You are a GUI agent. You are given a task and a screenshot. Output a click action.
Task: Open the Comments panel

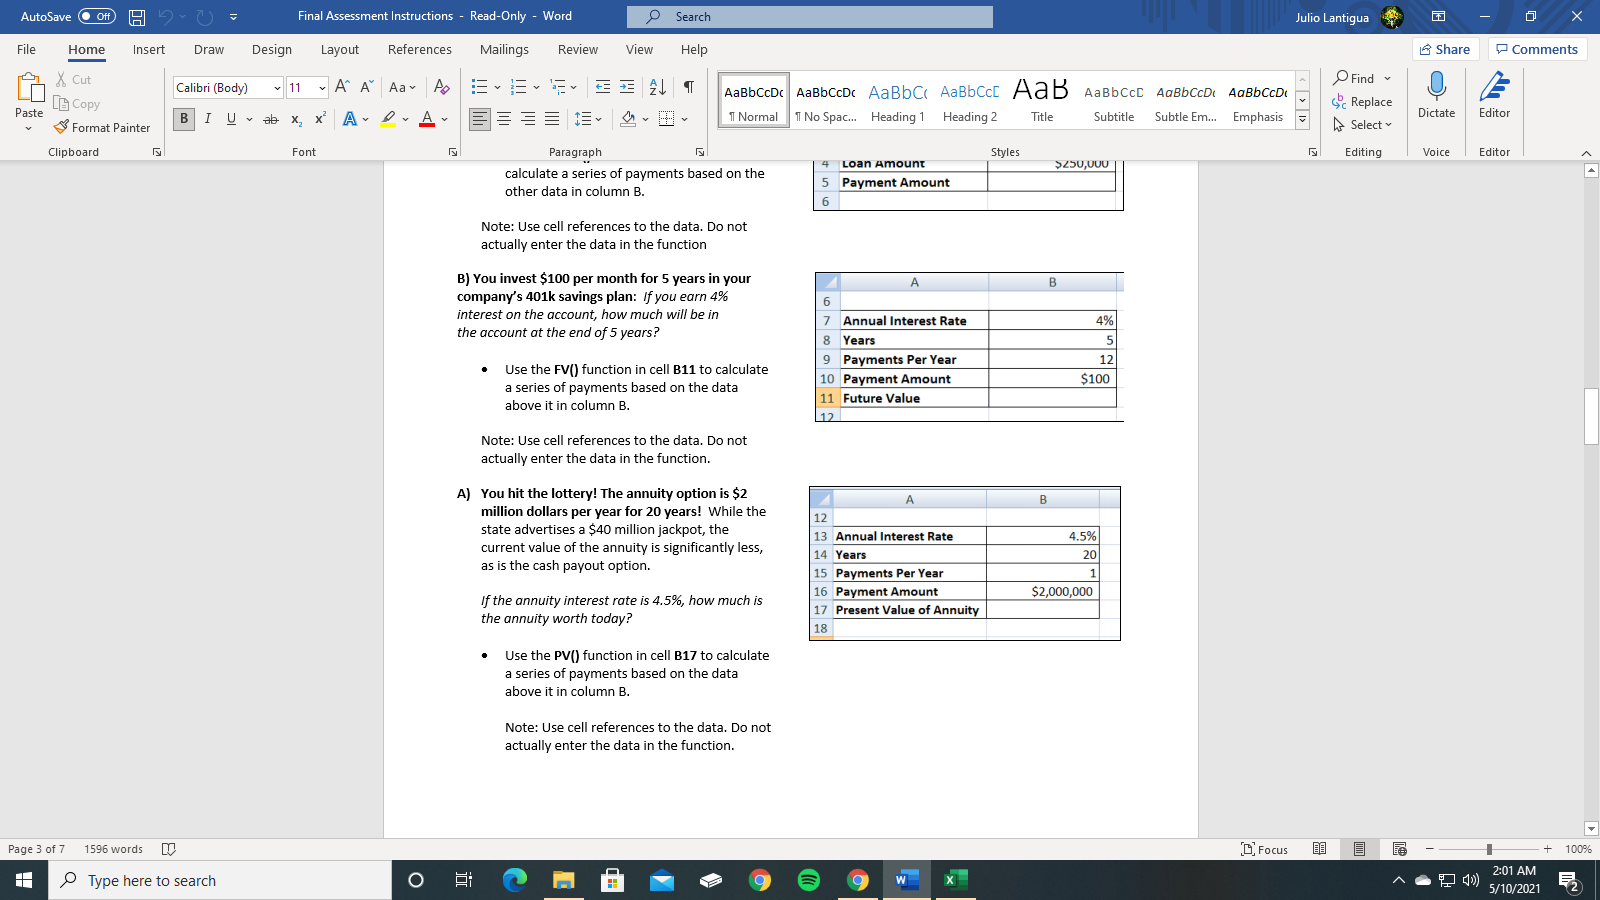(1538, 48)
